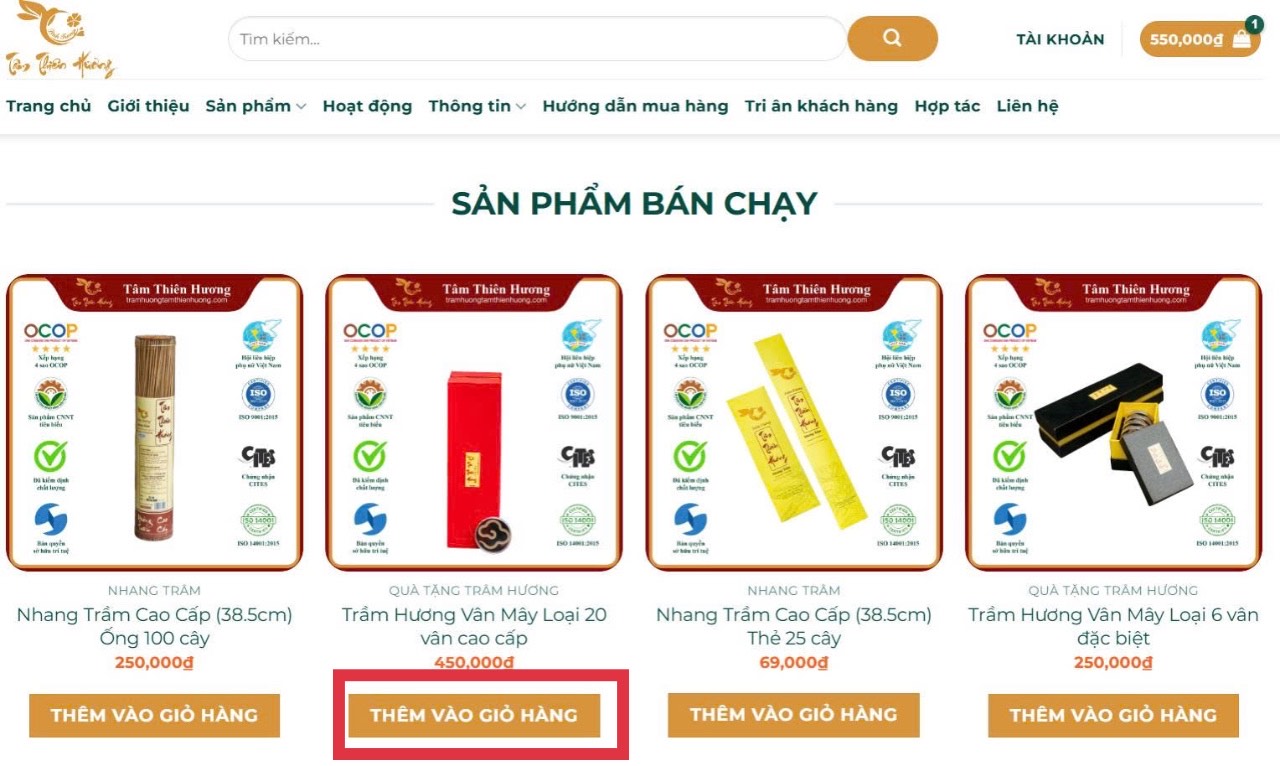Open the Tri ân khách hàng page
The height and width of the screenshot is (766, 1280).
[x=821, y=106]
